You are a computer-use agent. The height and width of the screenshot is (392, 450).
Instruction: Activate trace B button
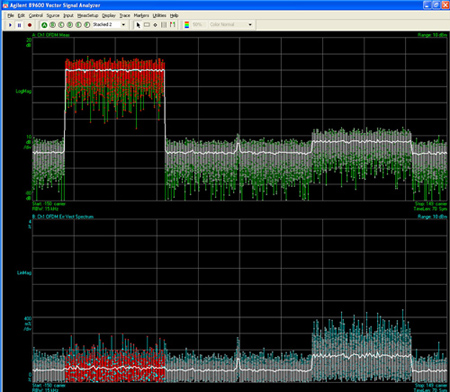pyautogui.click(x=53, y=25)
